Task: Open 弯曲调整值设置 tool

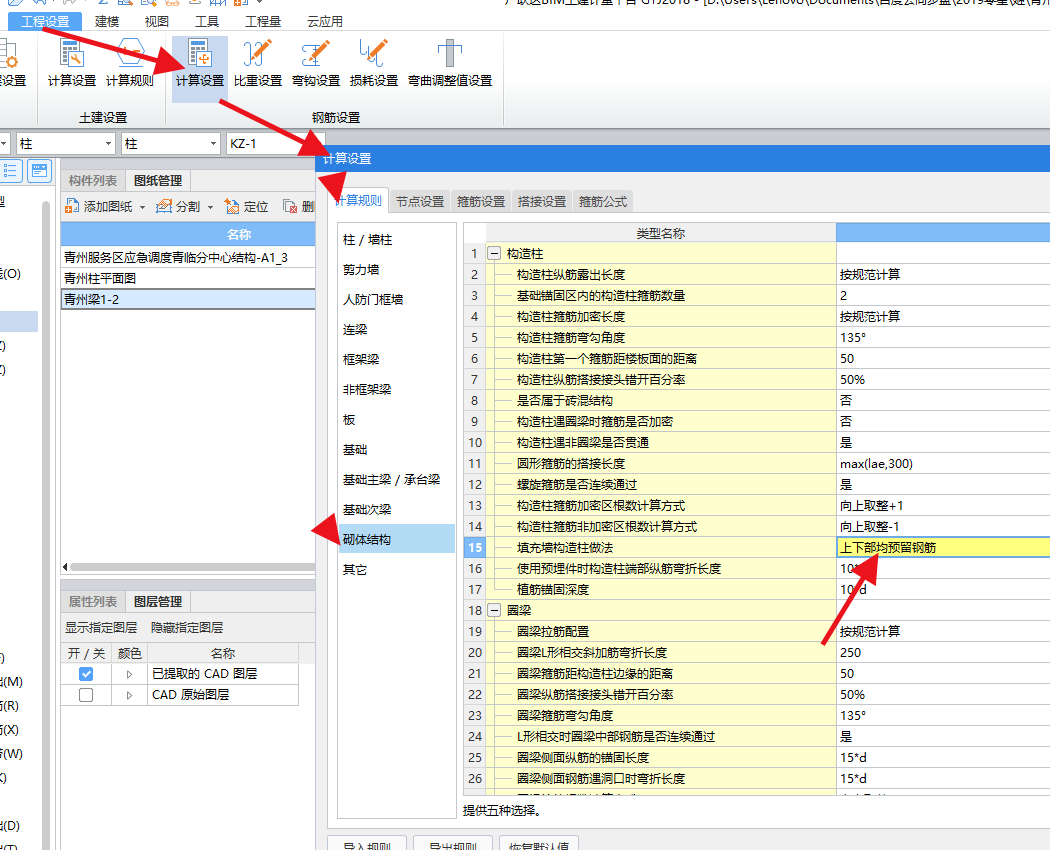Action: point(450,63)
